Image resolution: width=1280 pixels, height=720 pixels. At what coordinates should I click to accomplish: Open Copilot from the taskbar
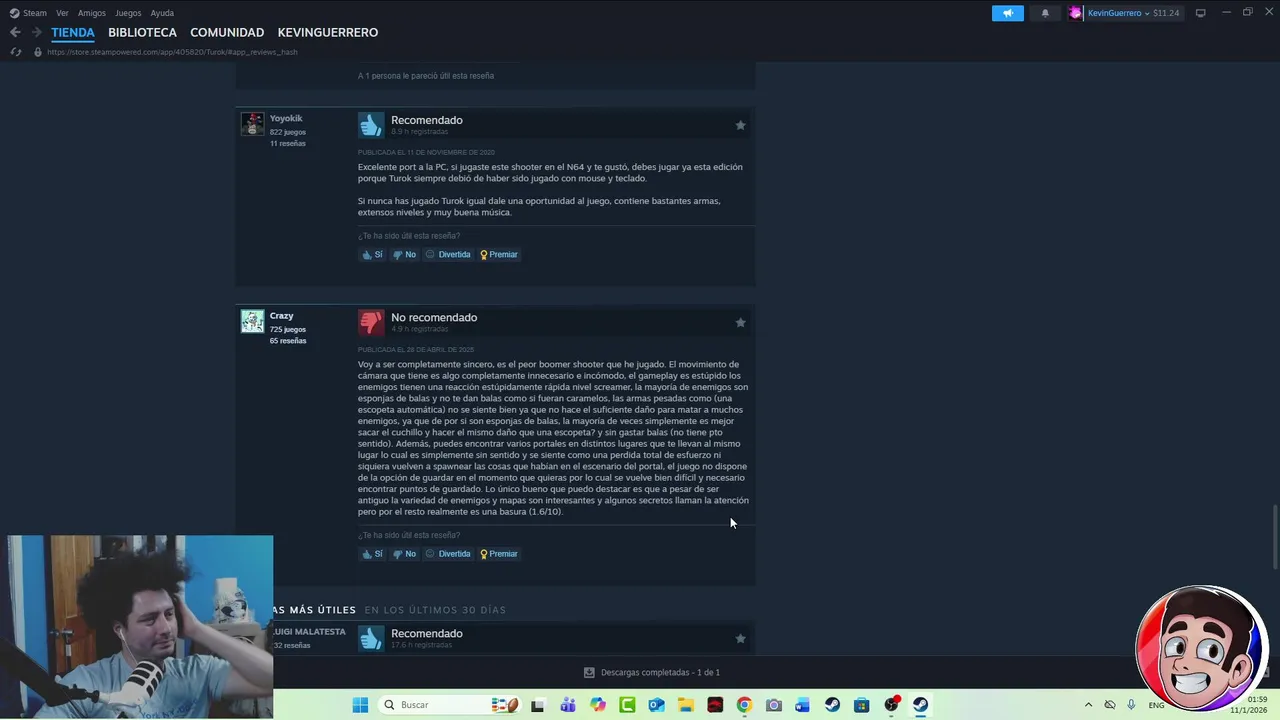(598, 705)
